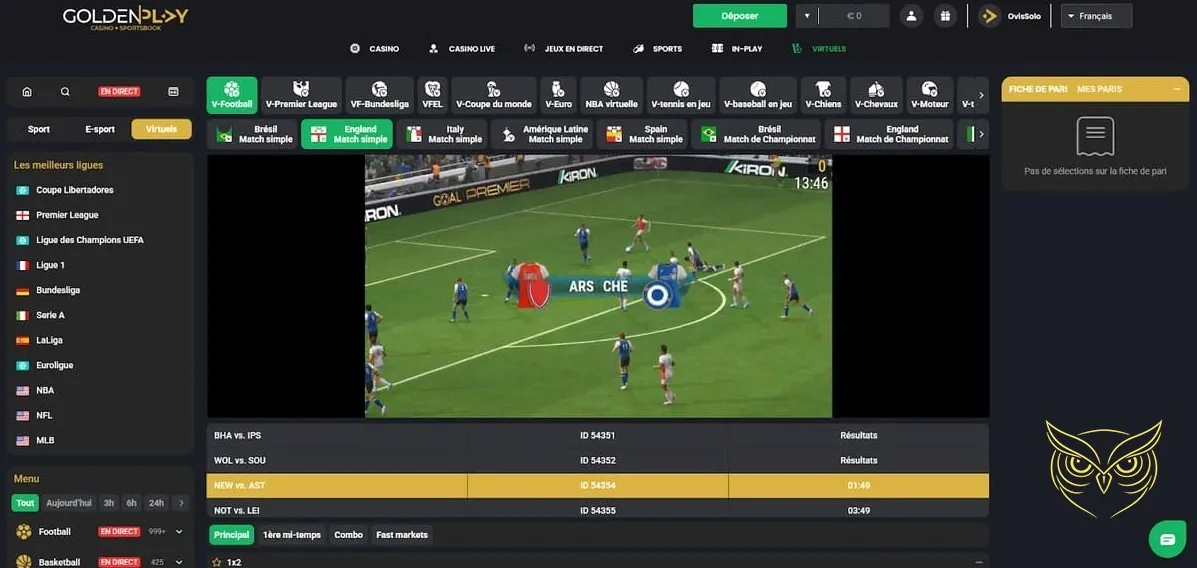Select the V-Chevaux horse racing icon
Viewport: 1197px width, 568px height.
[x=876, y=94]
